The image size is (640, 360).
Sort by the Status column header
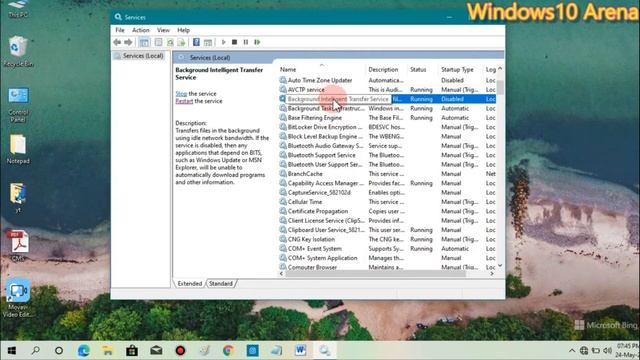pyautogui.click(x=418, y=69)
